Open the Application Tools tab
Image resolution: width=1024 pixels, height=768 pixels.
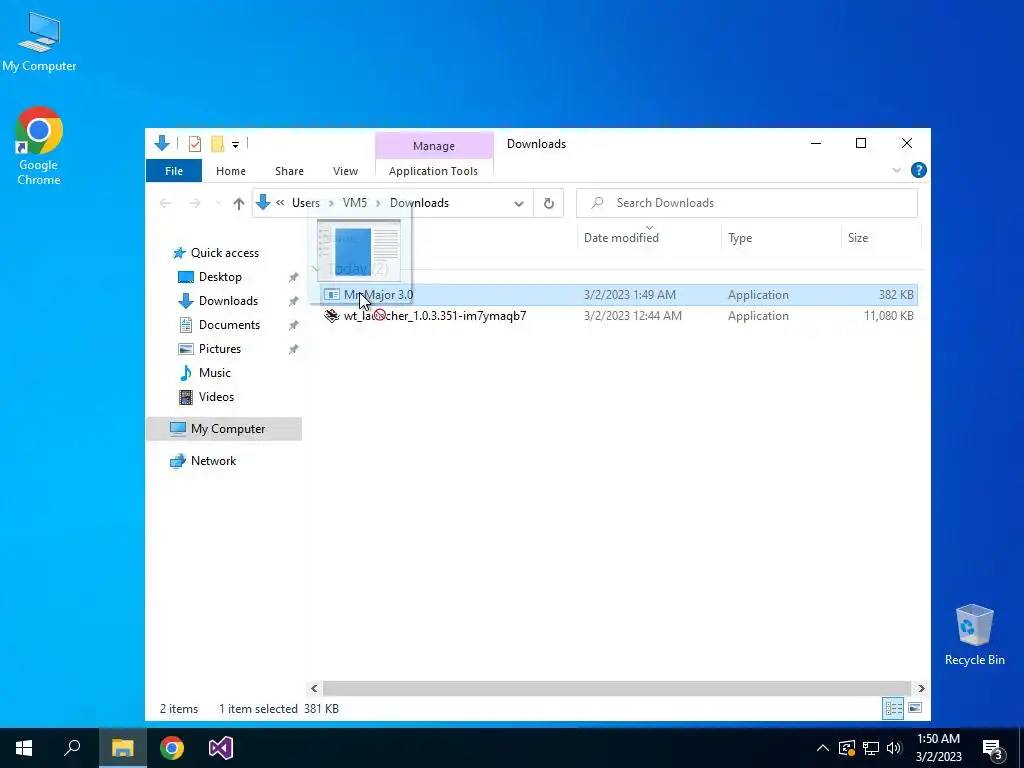(433, 171)
